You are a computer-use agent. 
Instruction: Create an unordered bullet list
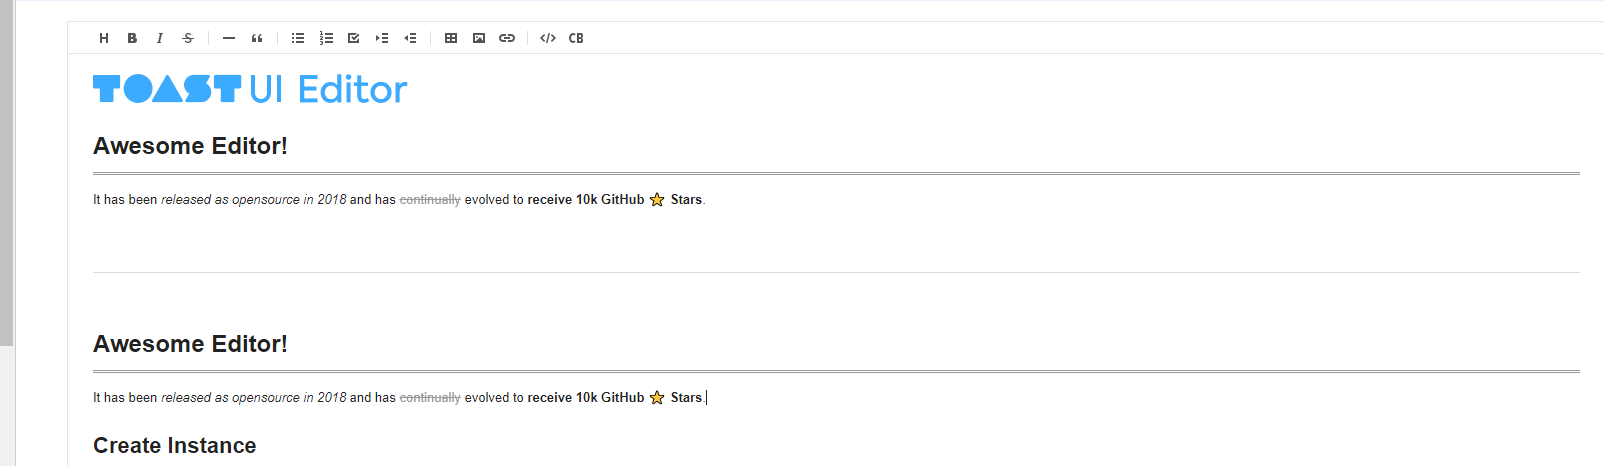tap(298, 38)
